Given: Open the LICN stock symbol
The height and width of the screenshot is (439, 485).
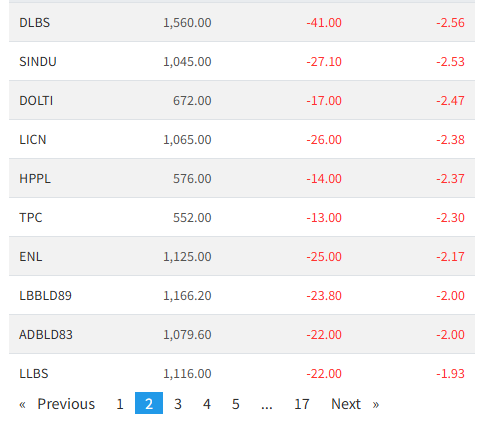Looking at the screenshot, I should coord(33,140).
